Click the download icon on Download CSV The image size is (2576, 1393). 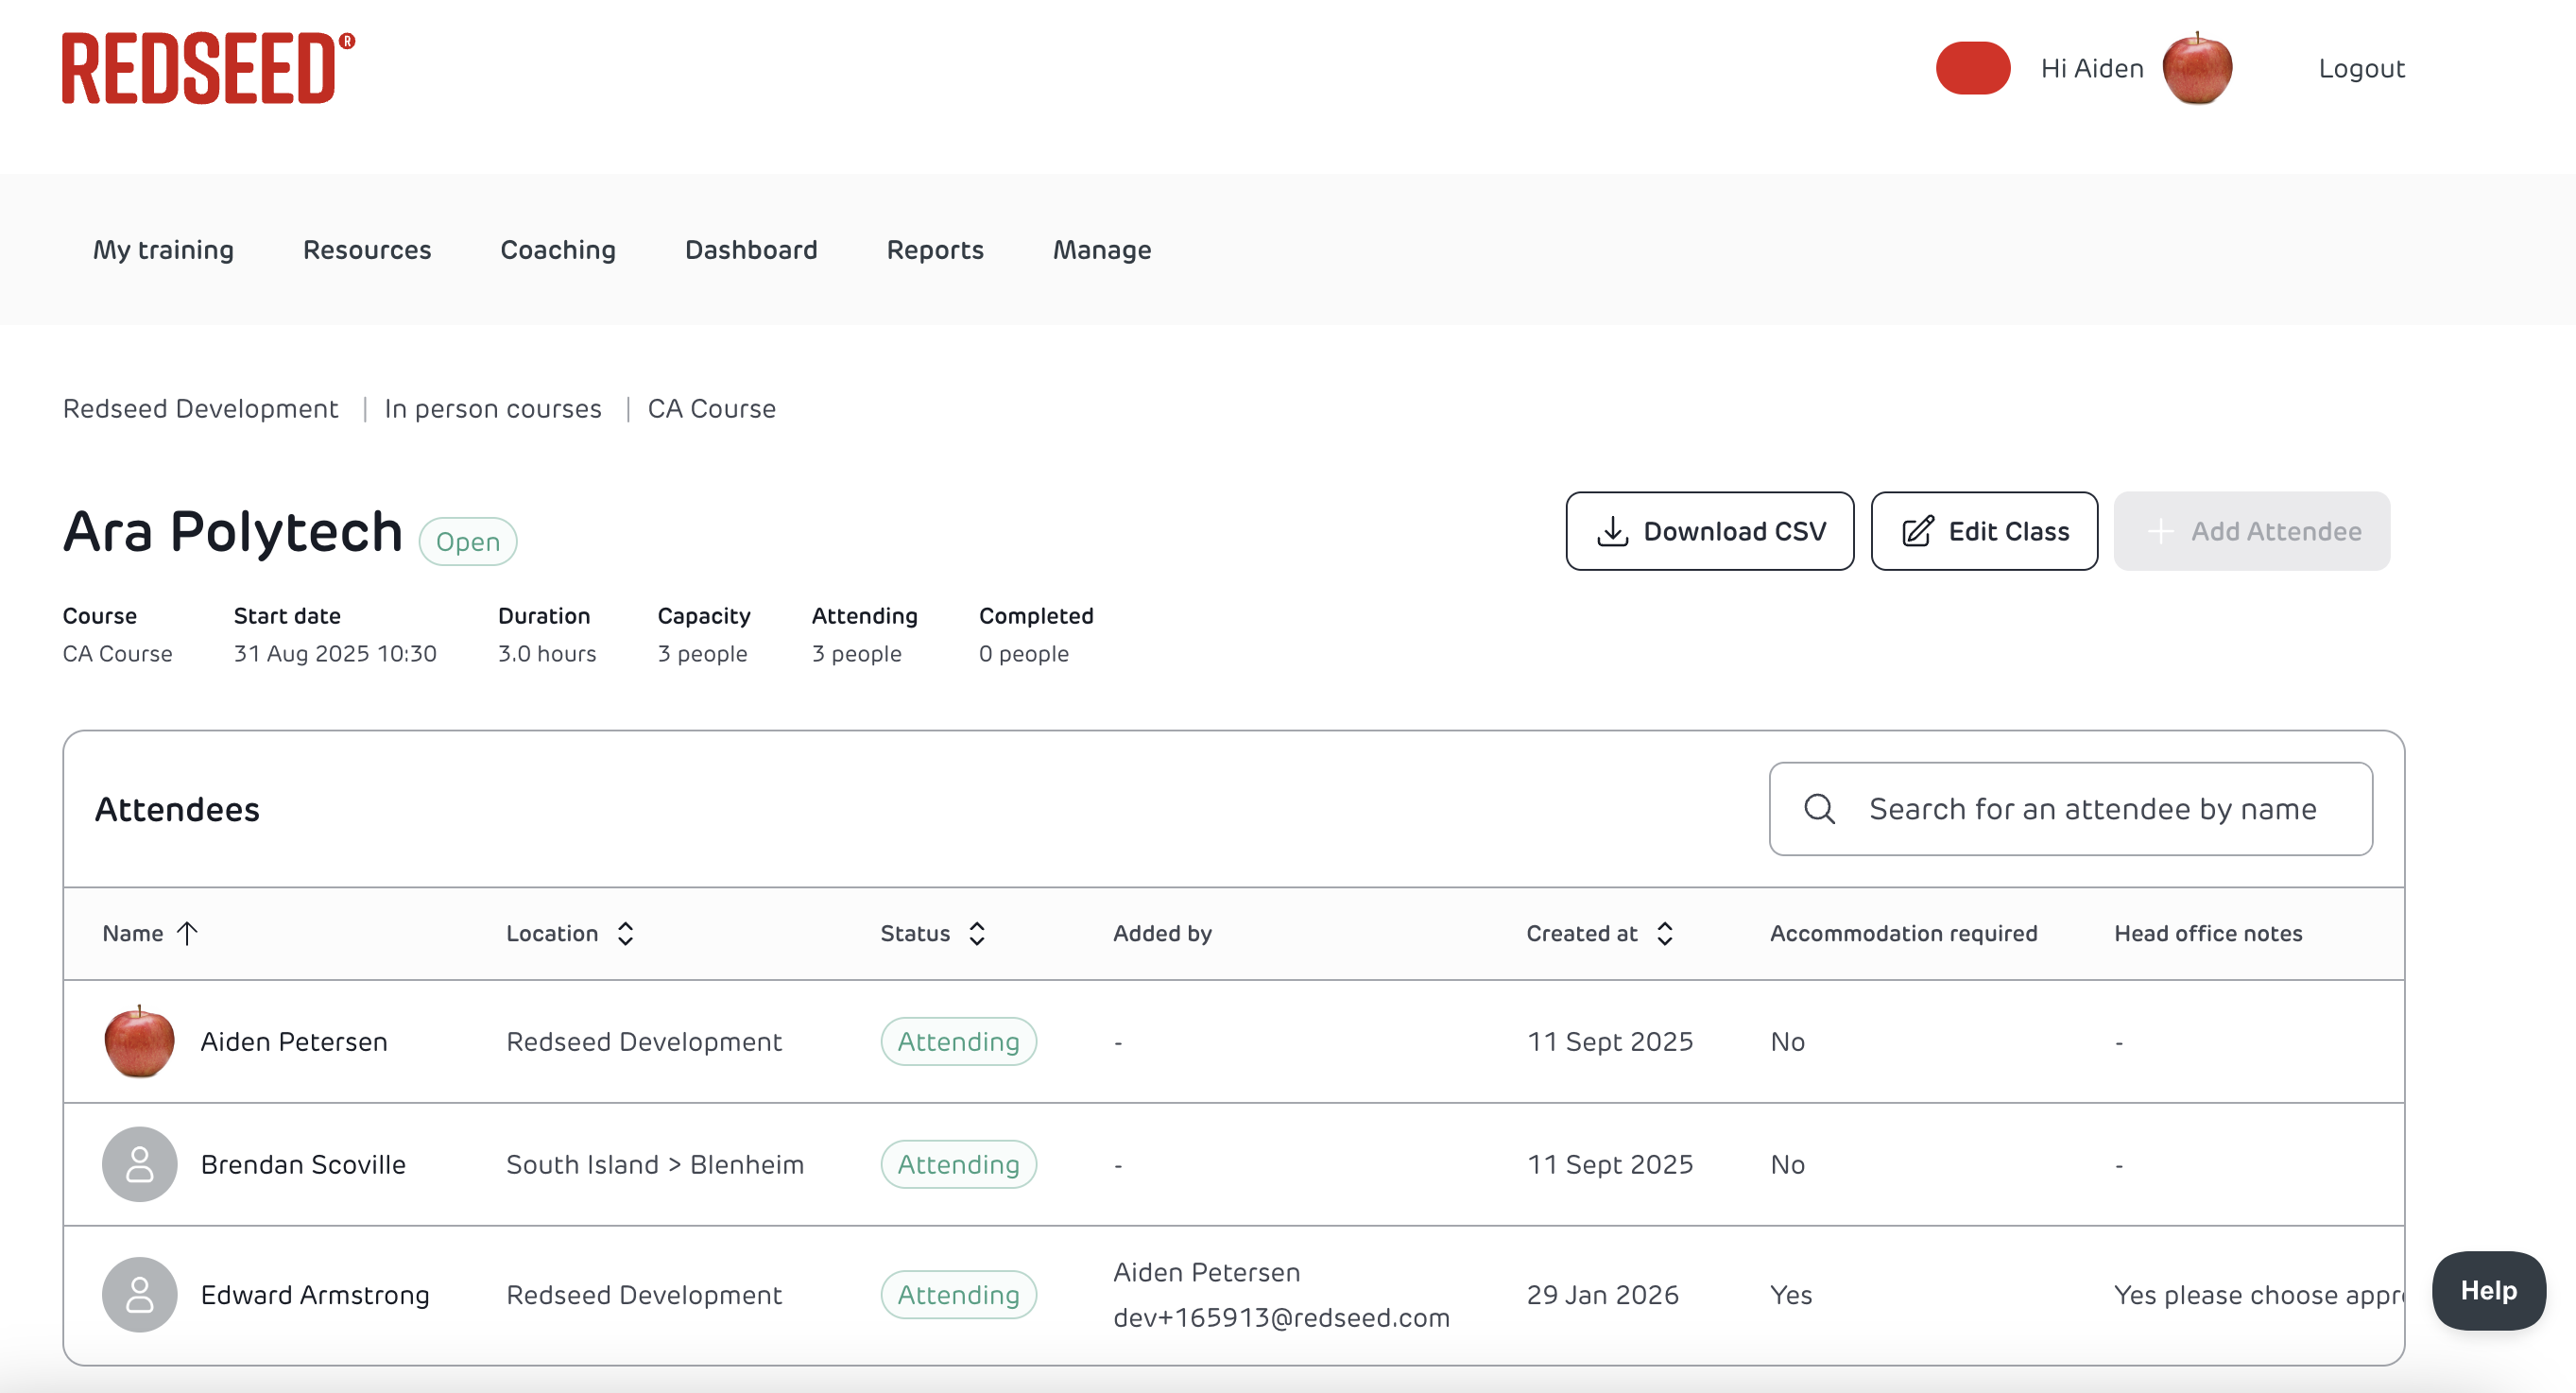coord(1612,531)
